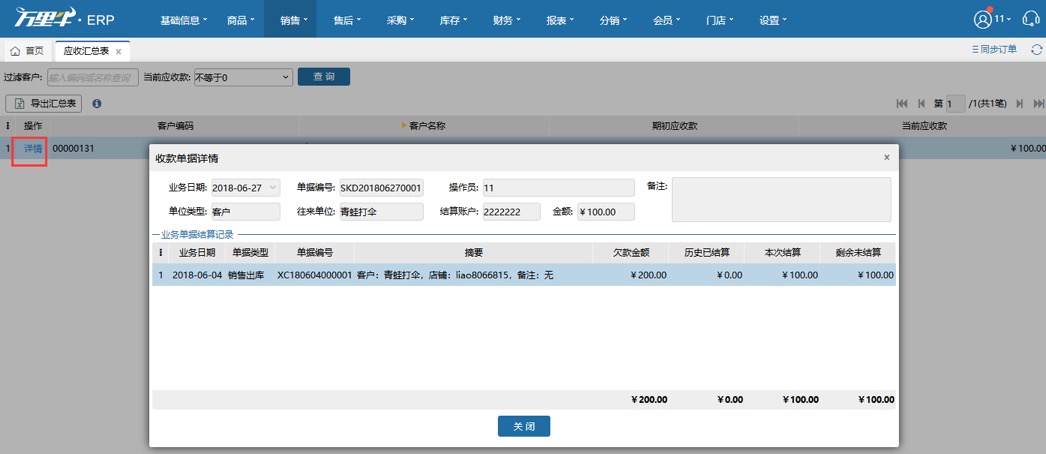Click the 结算账户 field showing 2222222
The image size is (1046, 454).
click(x=512, y=212)
